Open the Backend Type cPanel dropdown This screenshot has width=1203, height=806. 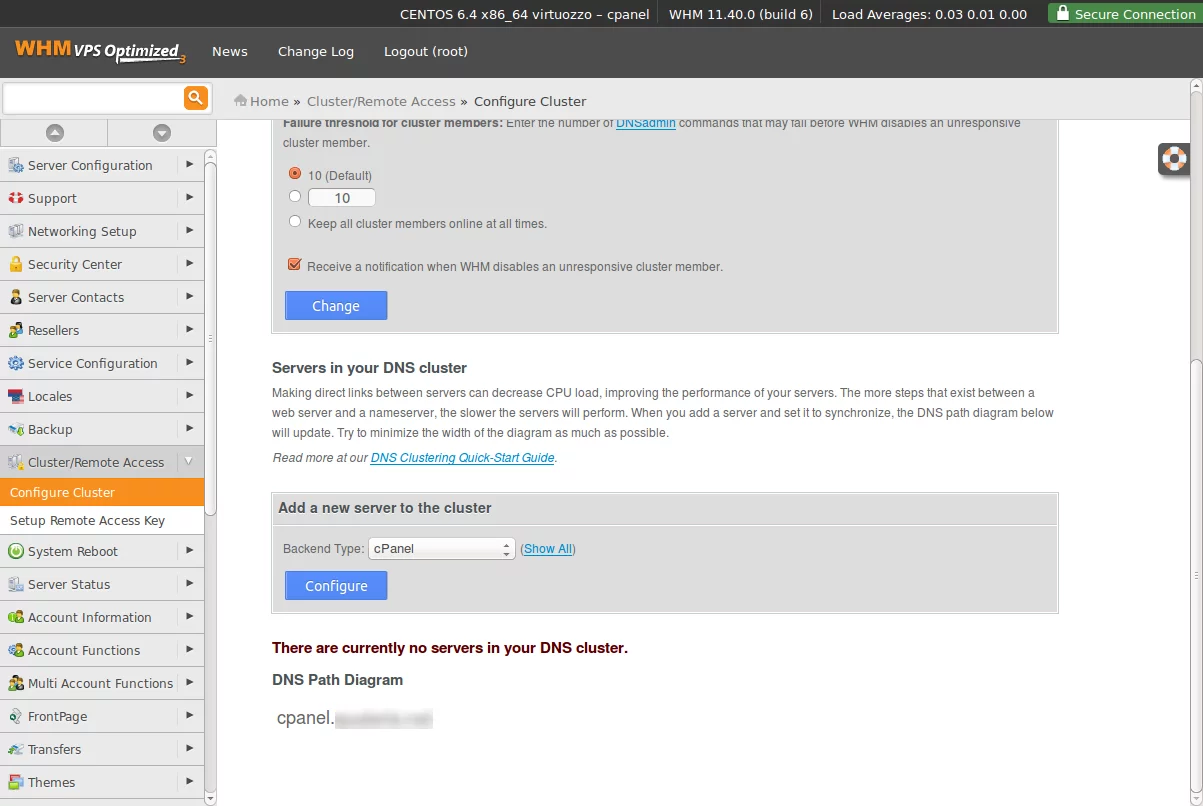(x=441, y=548)
